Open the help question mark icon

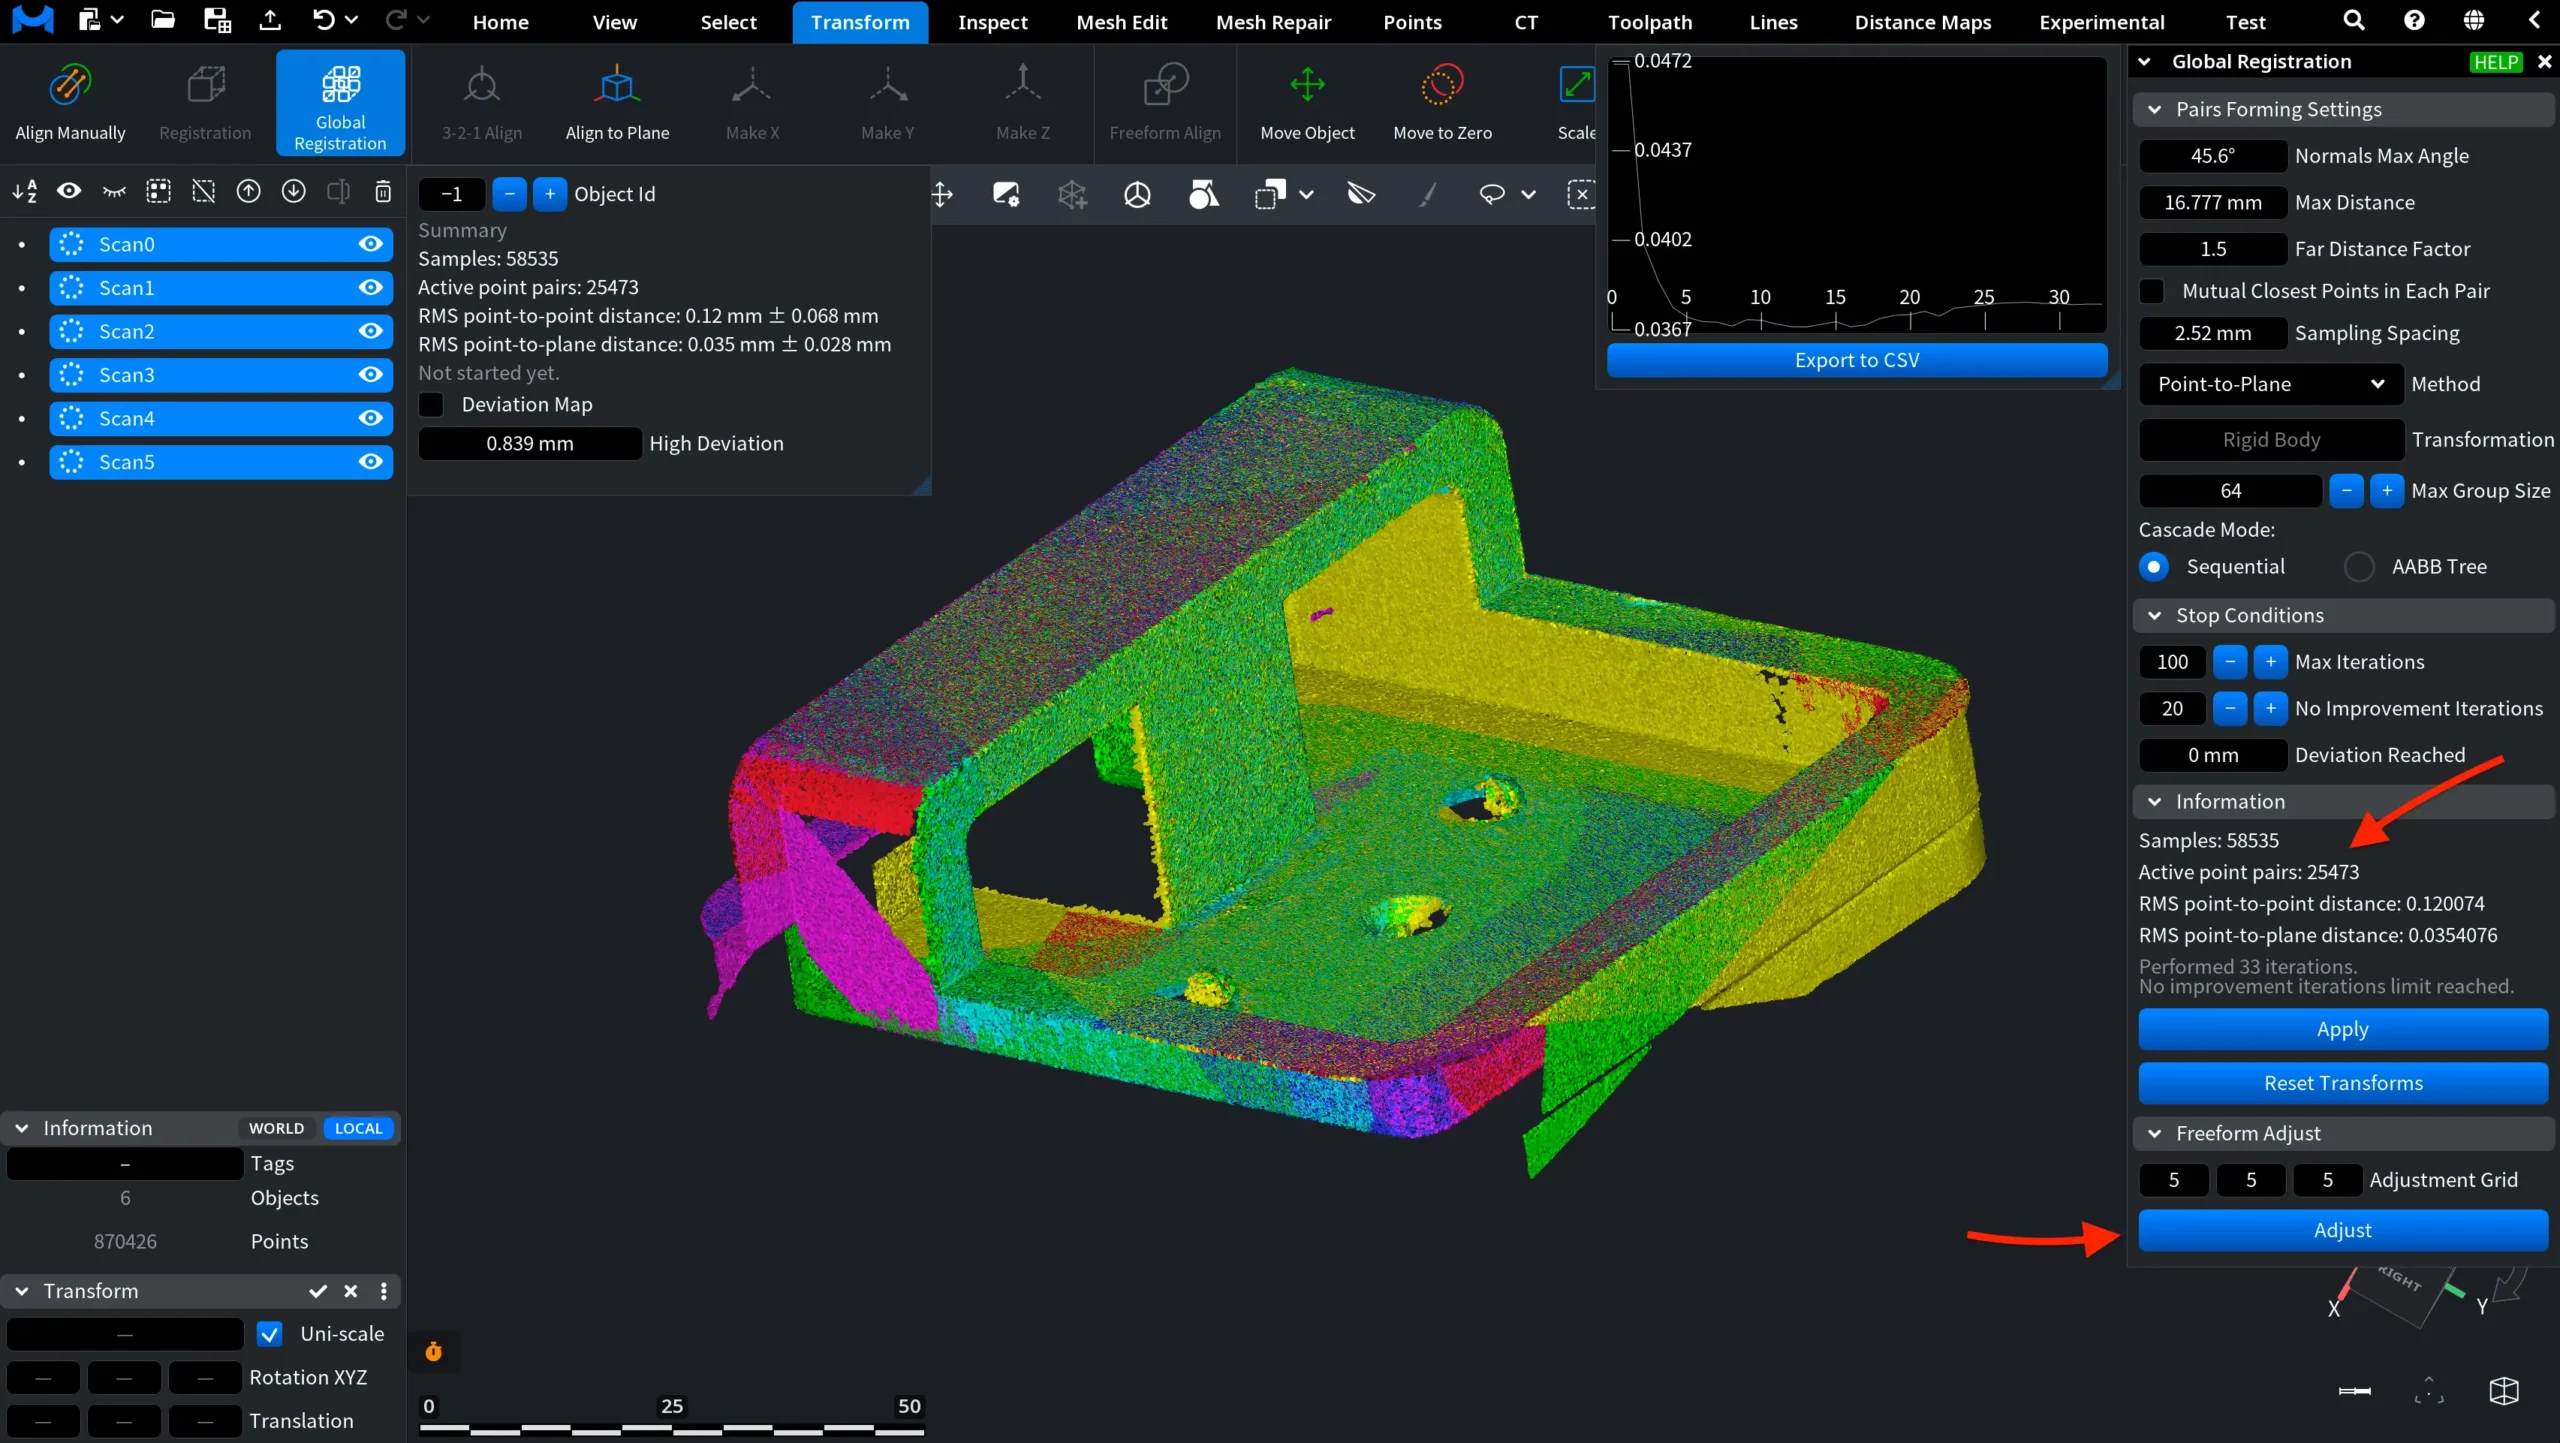(2414, 21)
